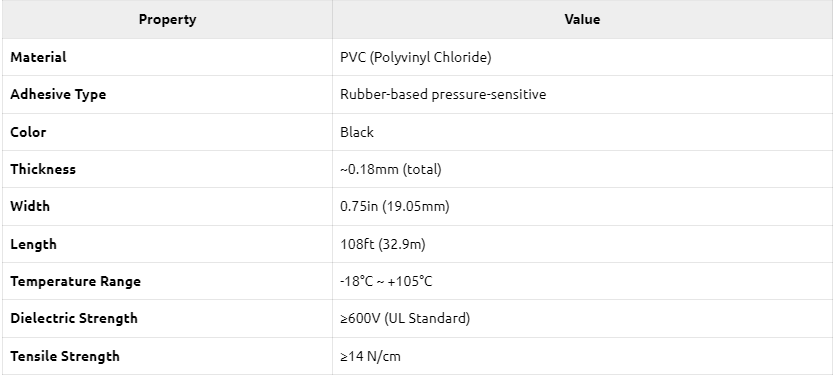Screen dimensions: 833x378
Task: Click the Value column header
Action: 582,20
